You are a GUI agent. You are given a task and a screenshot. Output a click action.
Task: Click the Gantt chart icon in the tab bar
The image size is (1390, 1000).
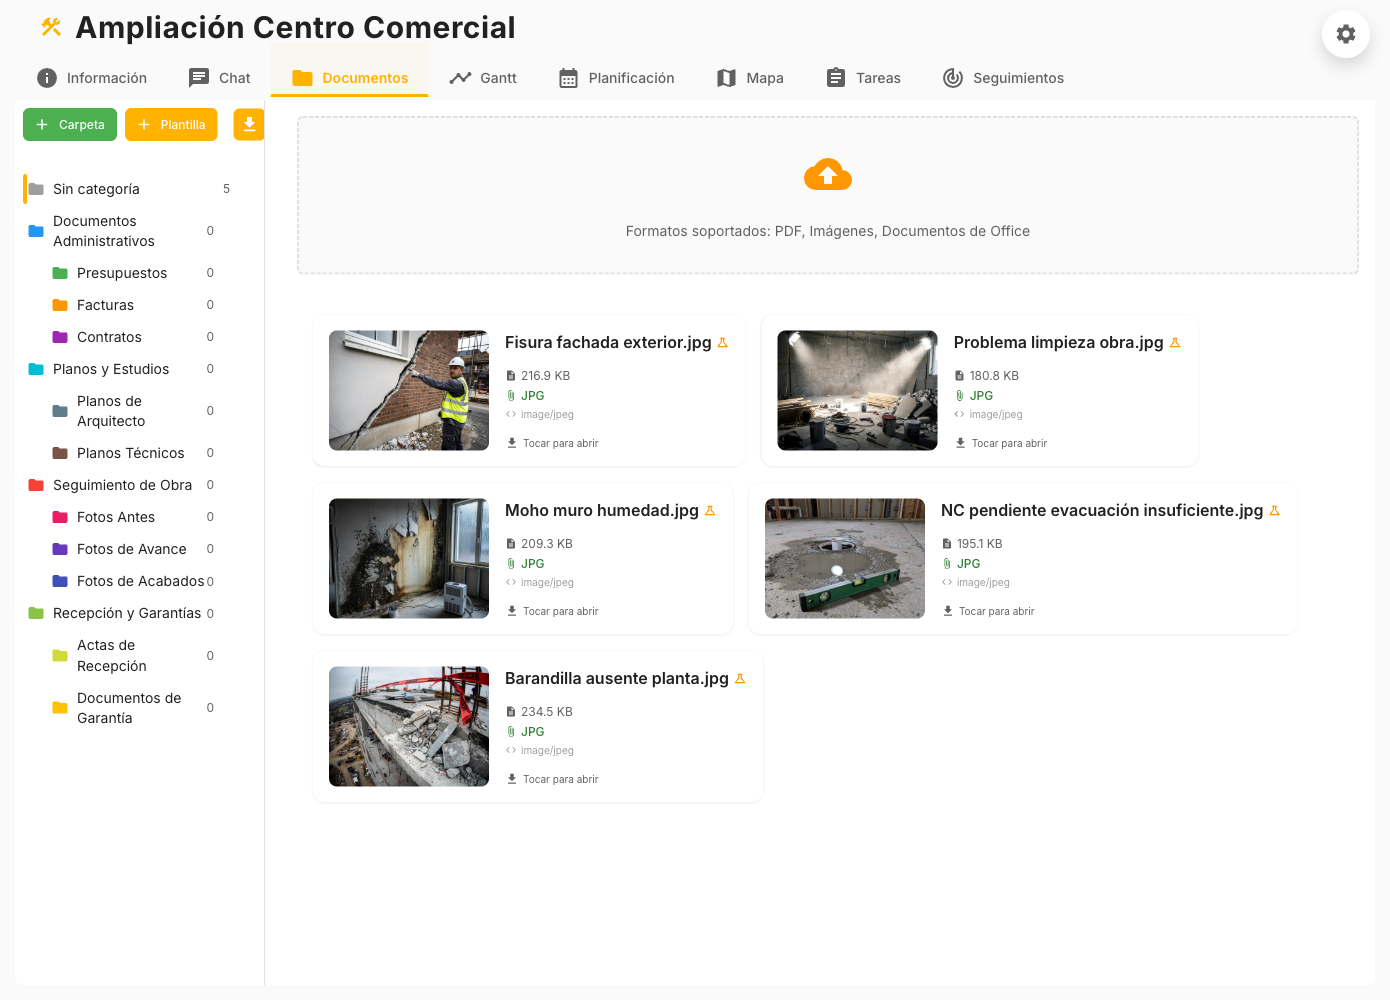click(460, 76)
